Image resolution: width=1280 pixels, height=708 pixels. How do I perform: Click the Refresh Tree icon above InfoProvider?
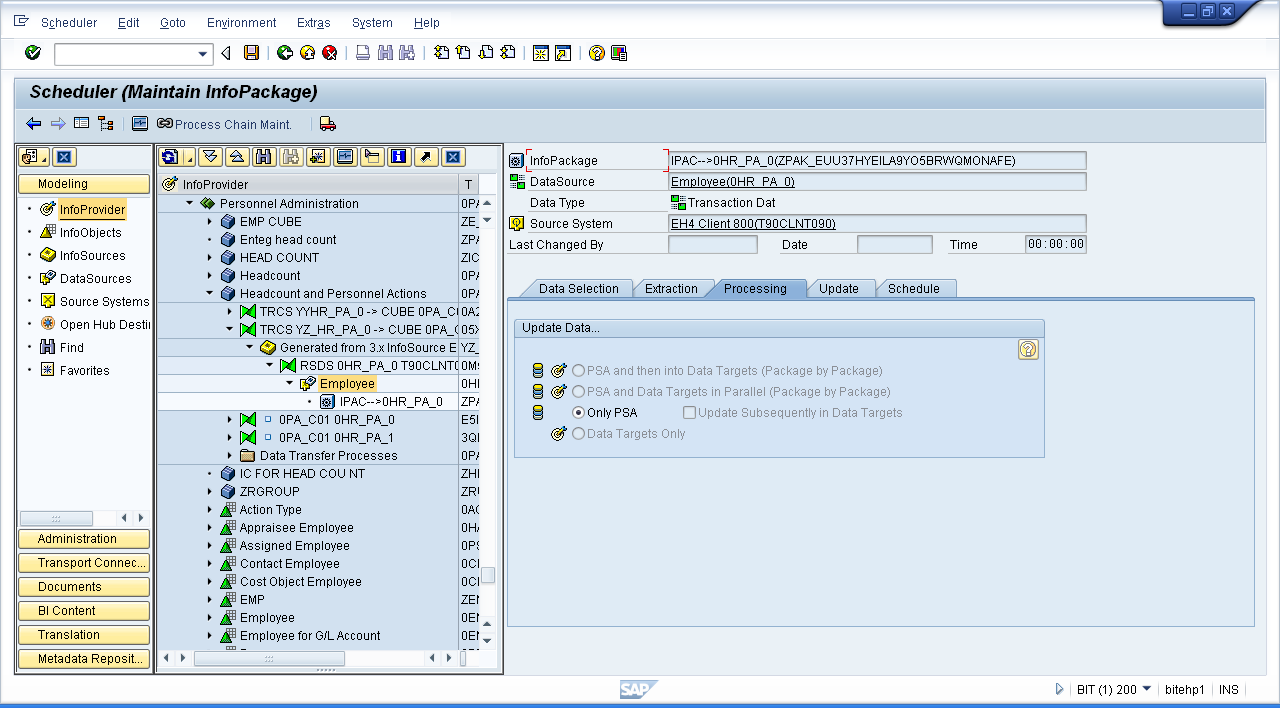tap(170, 156)
